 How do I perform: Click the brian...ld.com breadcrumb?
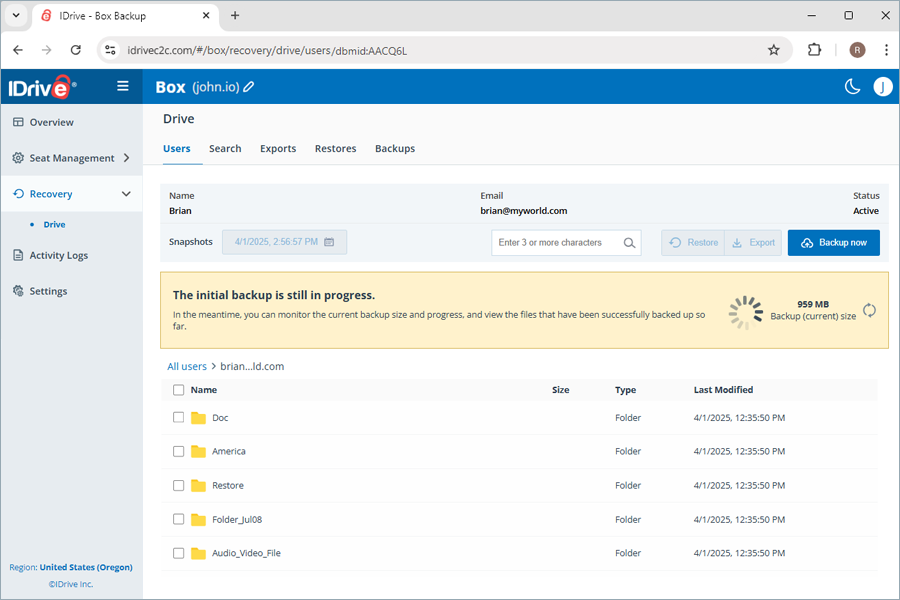[x=252, y=366]
